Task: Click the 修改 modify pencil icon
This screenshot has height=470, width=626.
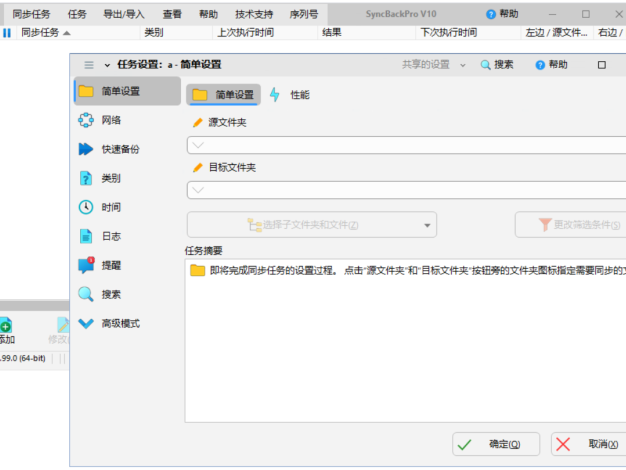Action: click(x=63, y=325)
